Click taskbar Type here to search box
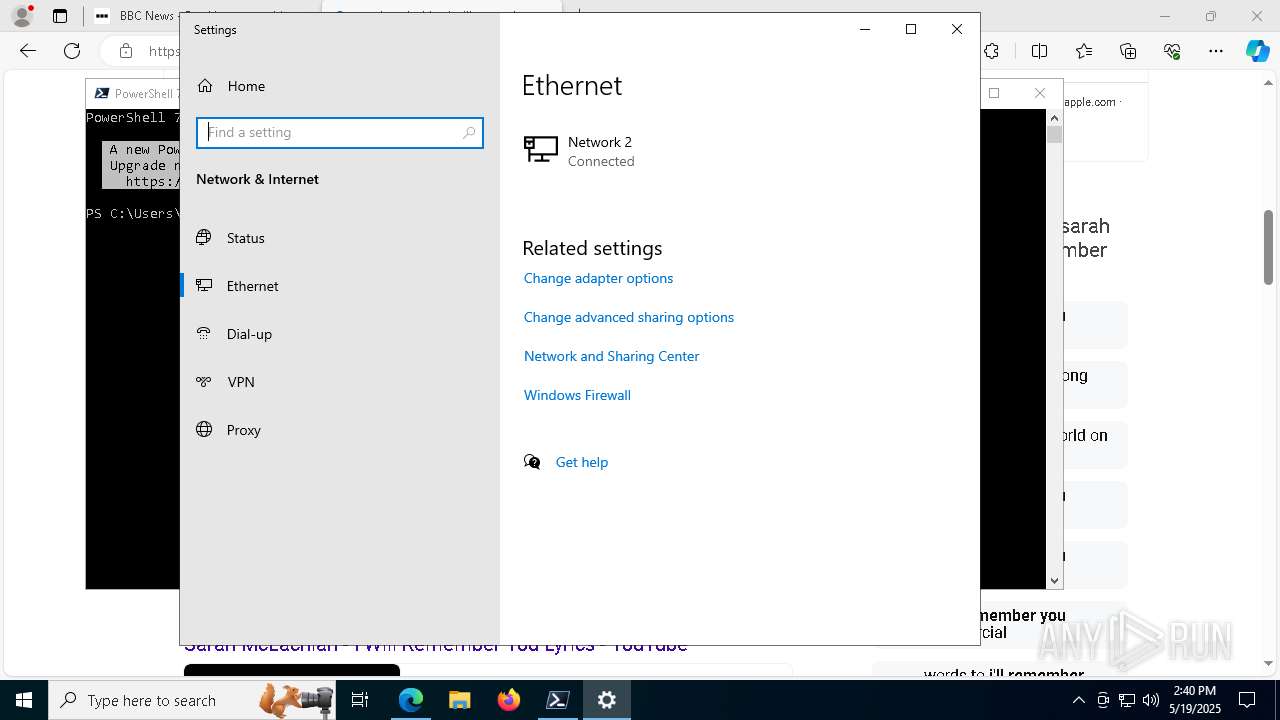This screenshot has width=1280, height=720. tap(192, 700)
